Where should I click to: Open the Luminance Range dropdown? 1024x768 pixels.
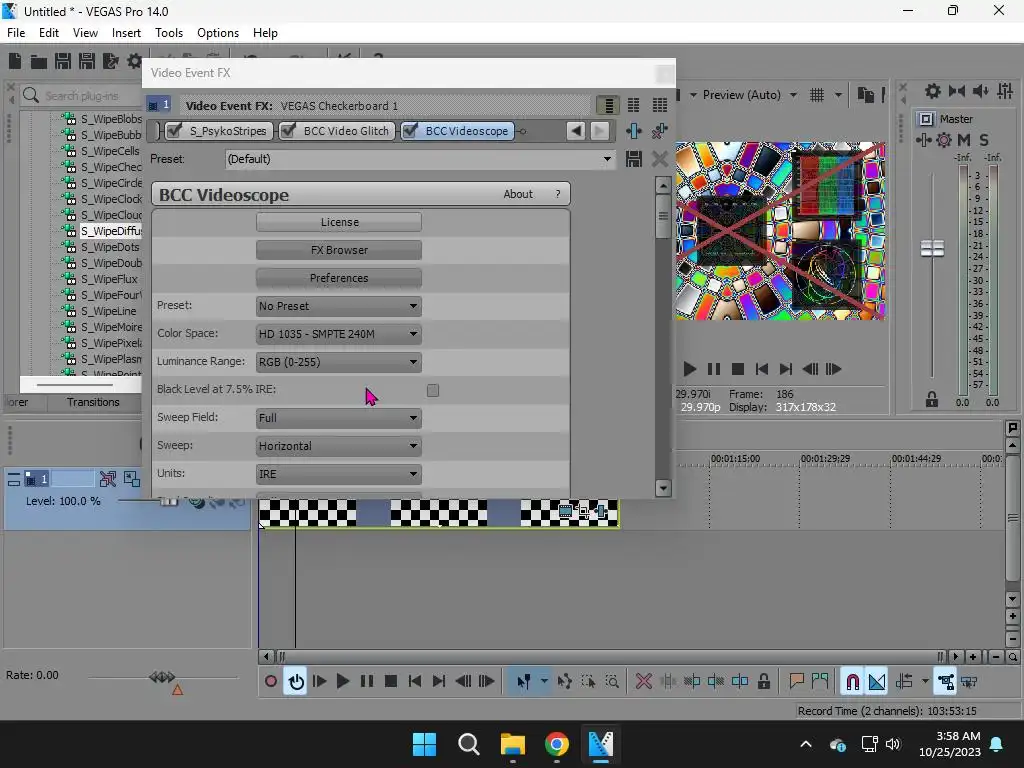[x=338, y=362]
